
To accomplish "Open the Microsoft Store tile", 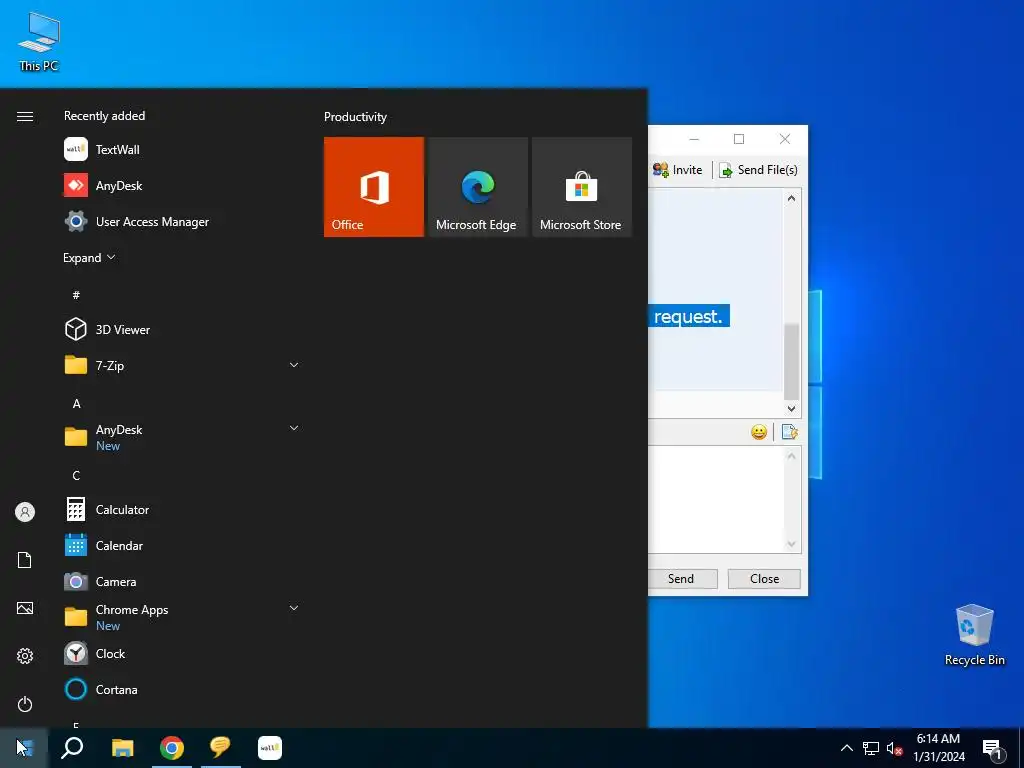I will pyautogui.click(x=582, y=187).
